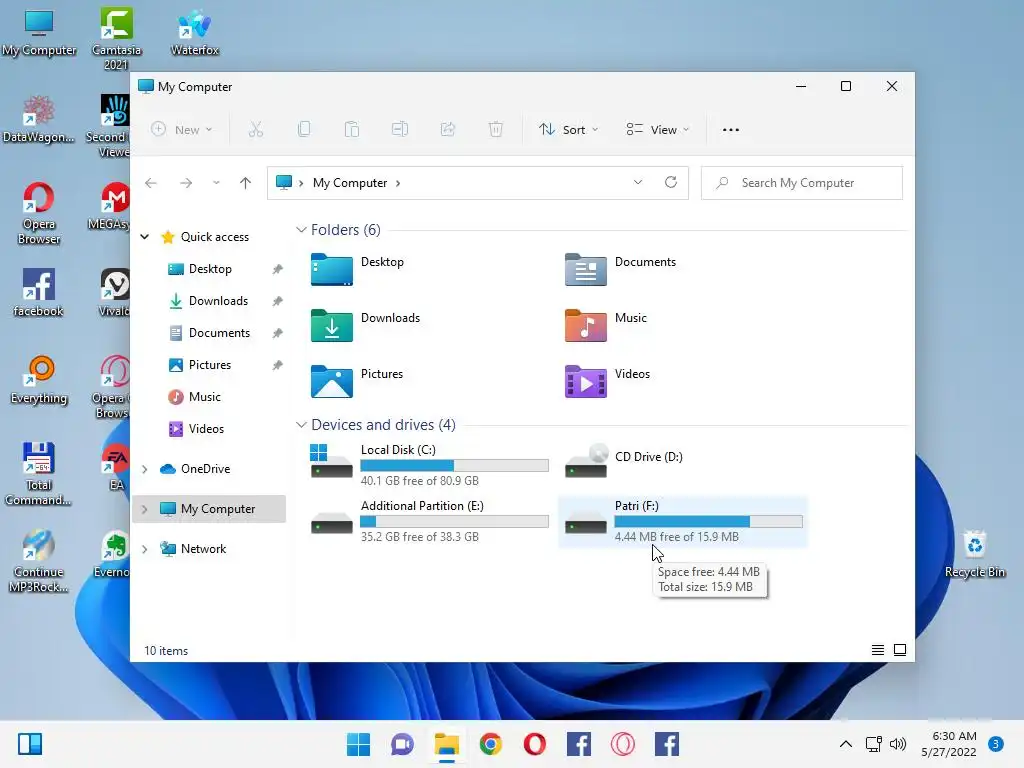Viewport: 1024px width, 768px height.
Task: Click the Share icon in toolbar
Action: coord(448,129)
